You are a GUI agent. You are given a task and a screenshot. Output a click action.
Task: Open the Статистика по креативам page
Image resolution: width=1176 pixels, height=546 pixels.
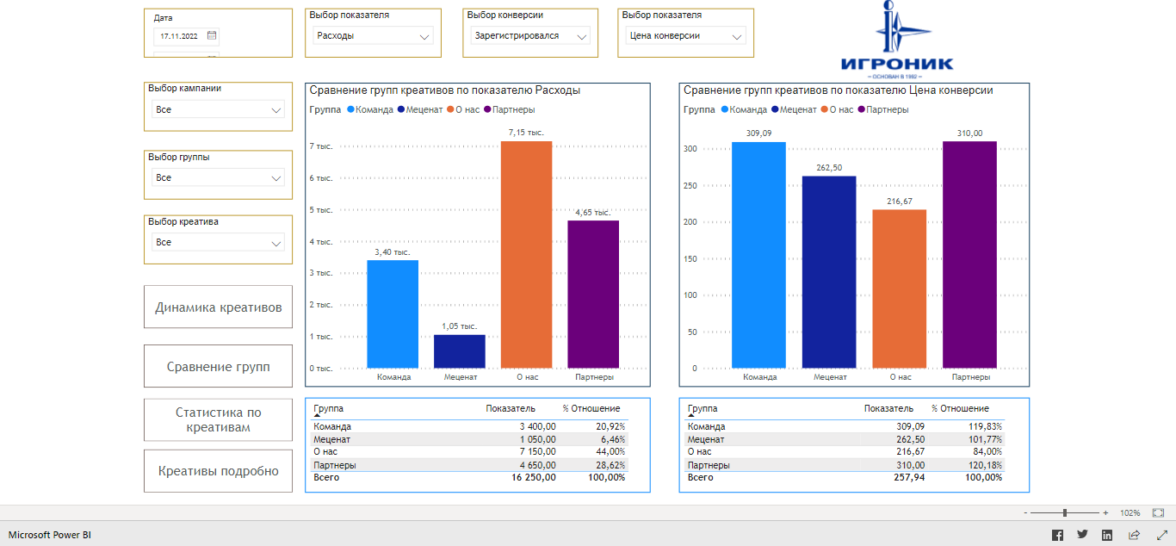pyautogui.click(x=218, y=419)
